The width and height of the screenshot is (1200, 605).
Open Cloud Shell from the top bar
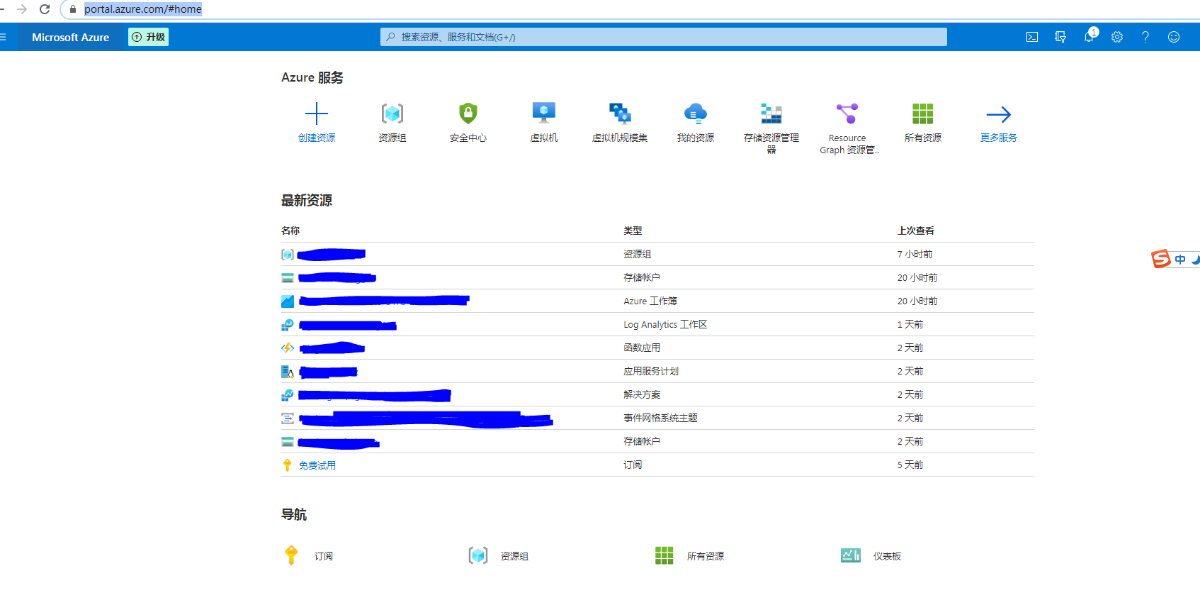pos(1032,37)
